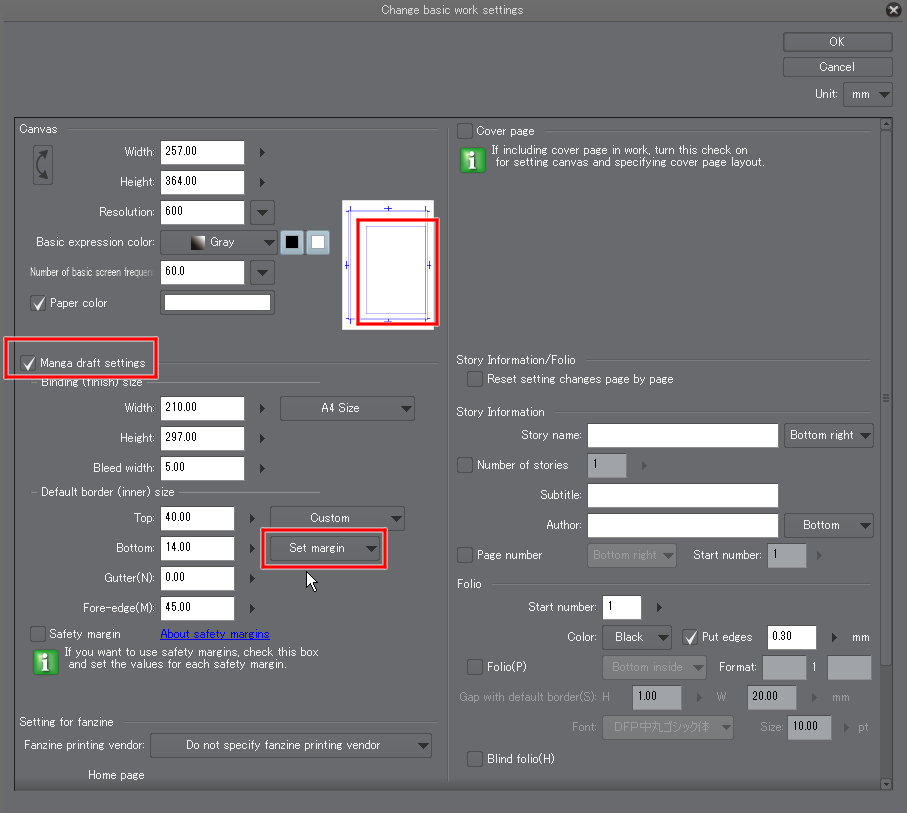Enable the Cover page checkbox

[x=464, y=131]
